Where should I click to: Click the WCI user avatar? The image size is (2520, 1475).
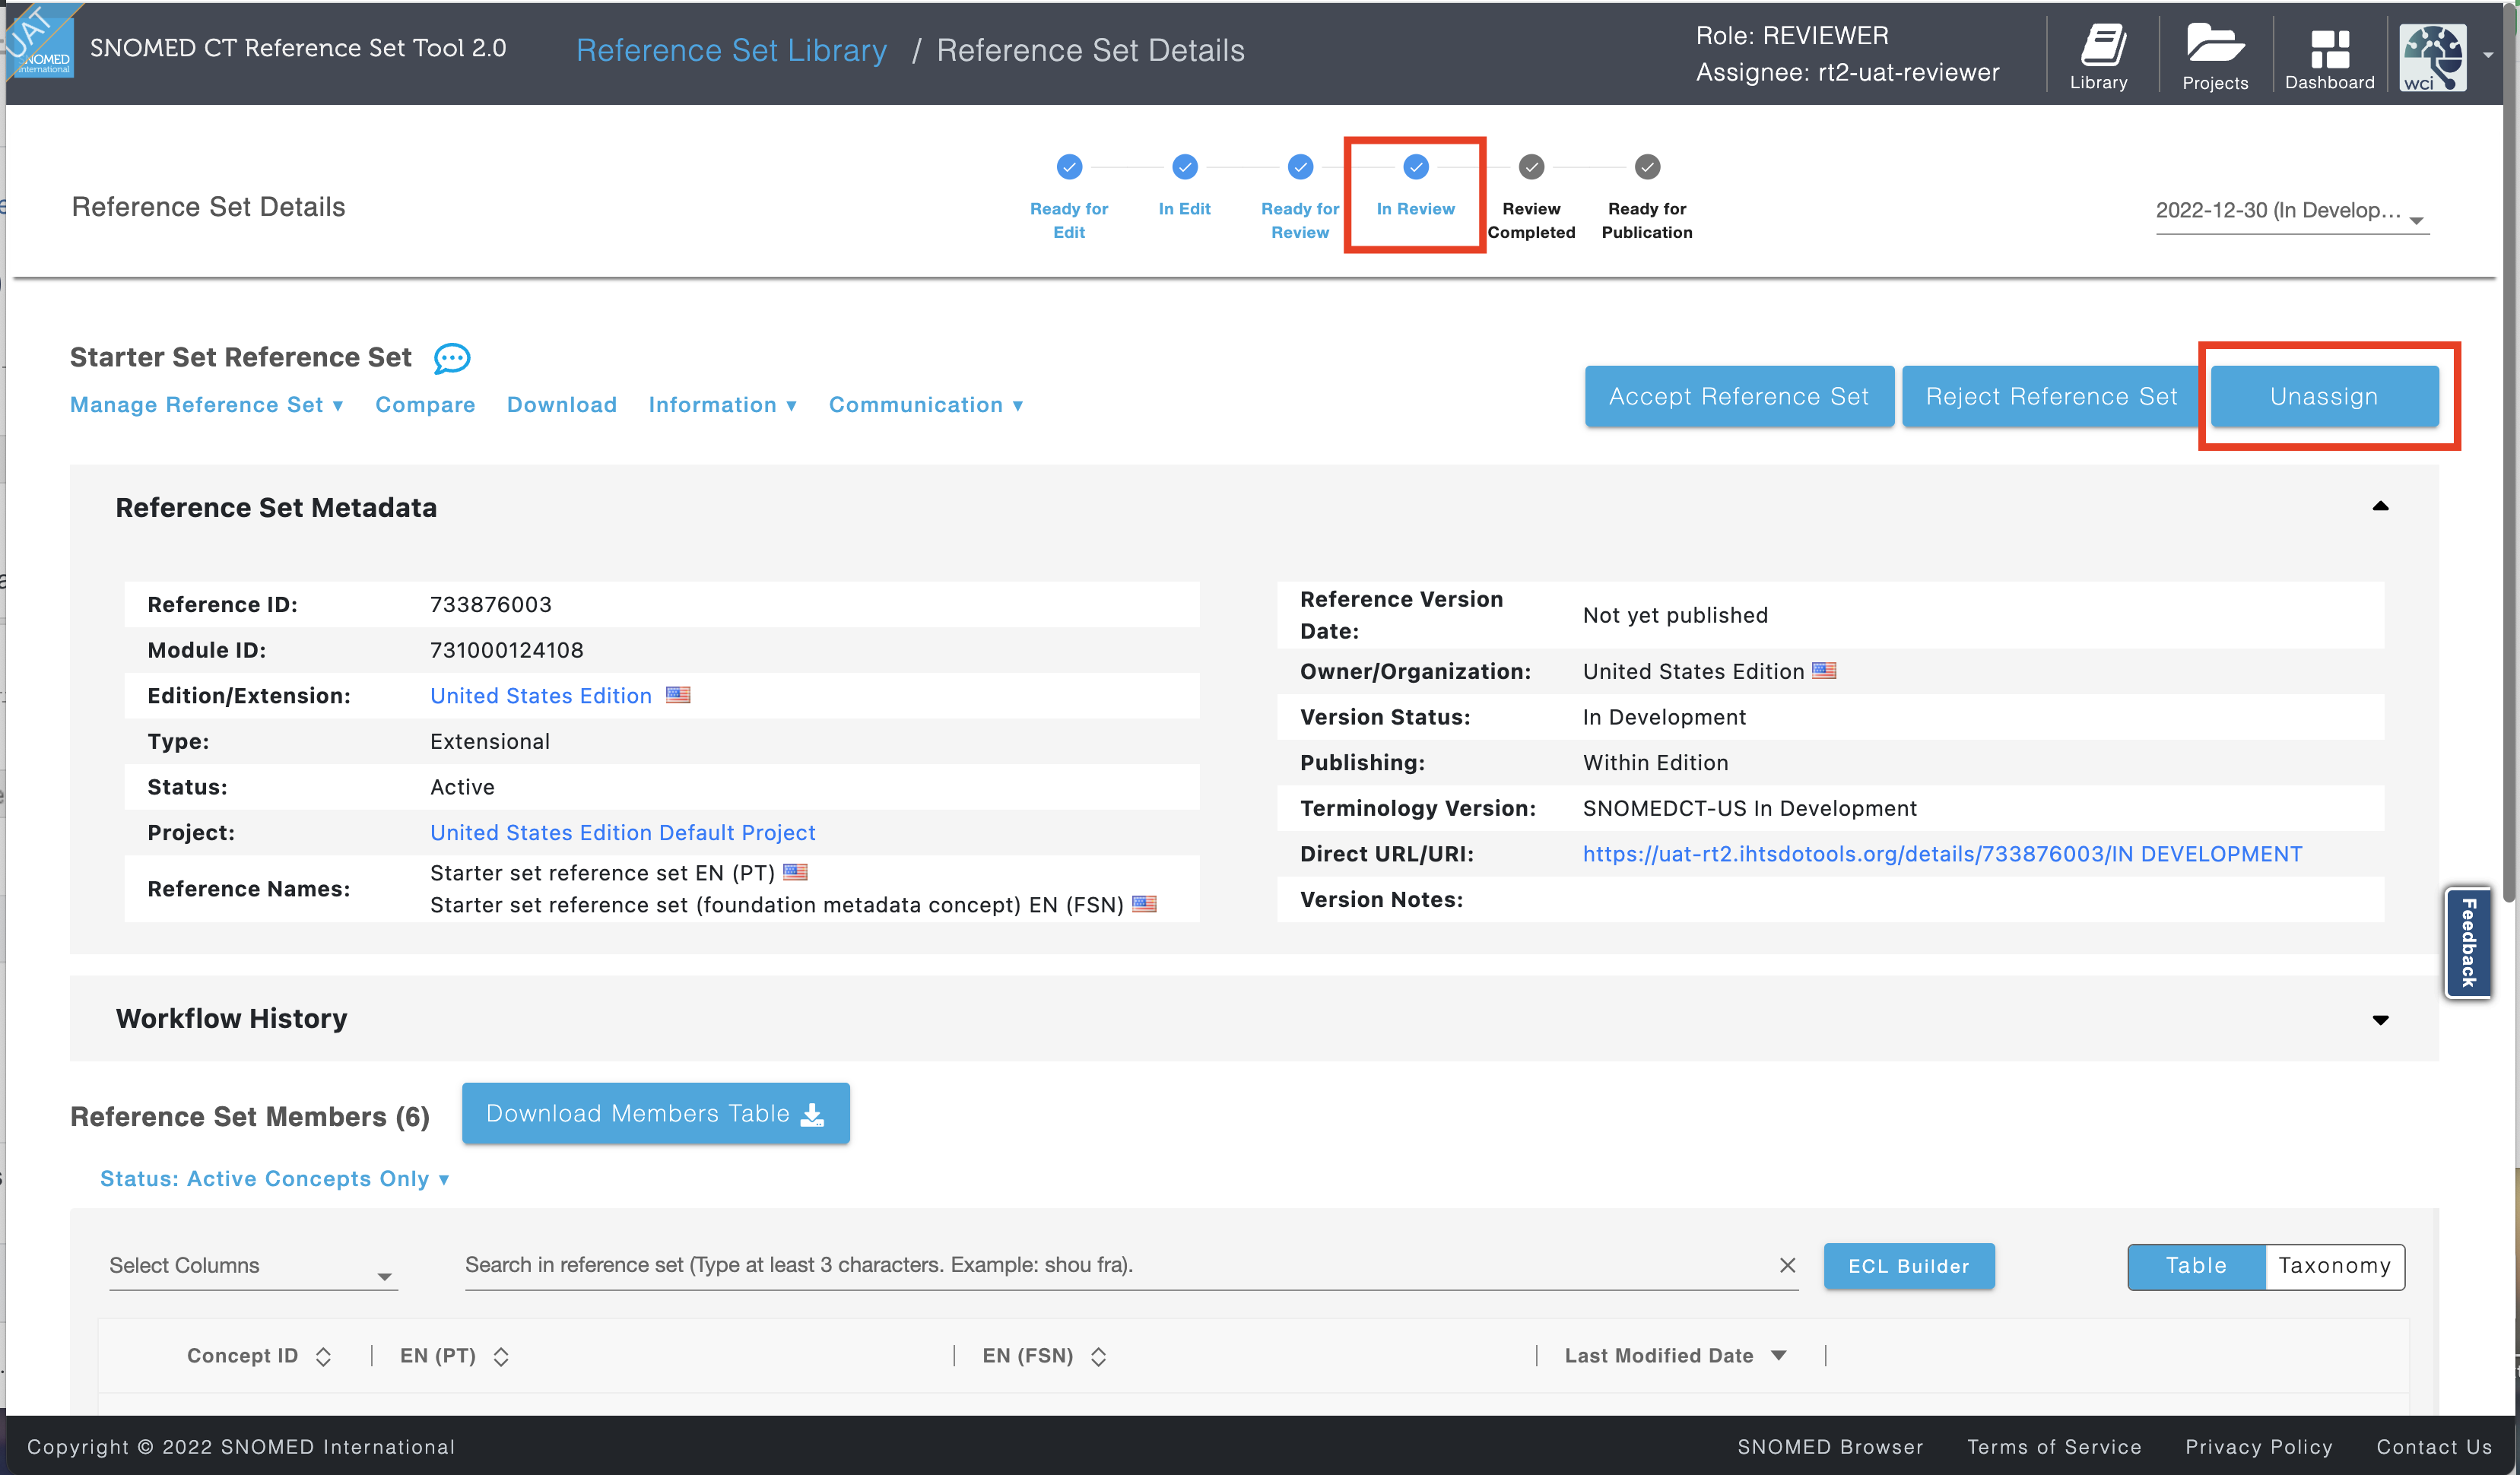pos(2433,57)
